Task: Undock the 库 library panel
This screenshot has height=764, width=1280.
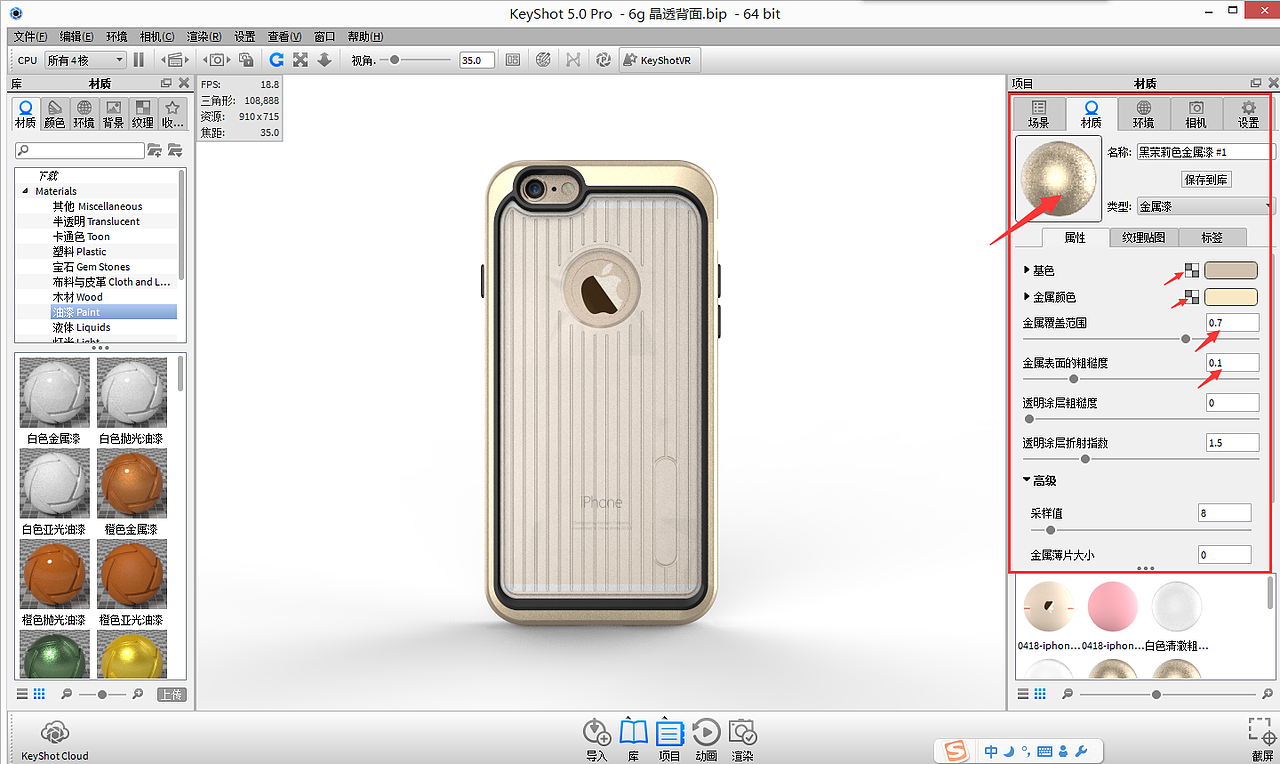Action: (166, 84)
